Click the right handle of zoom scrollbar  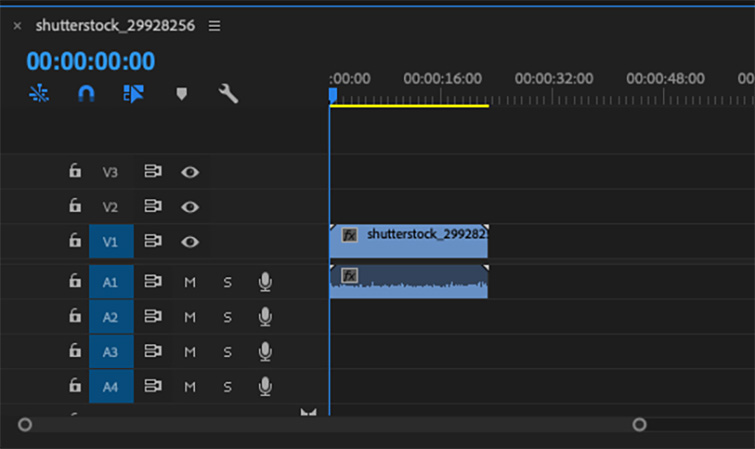(x=639, y=425)
